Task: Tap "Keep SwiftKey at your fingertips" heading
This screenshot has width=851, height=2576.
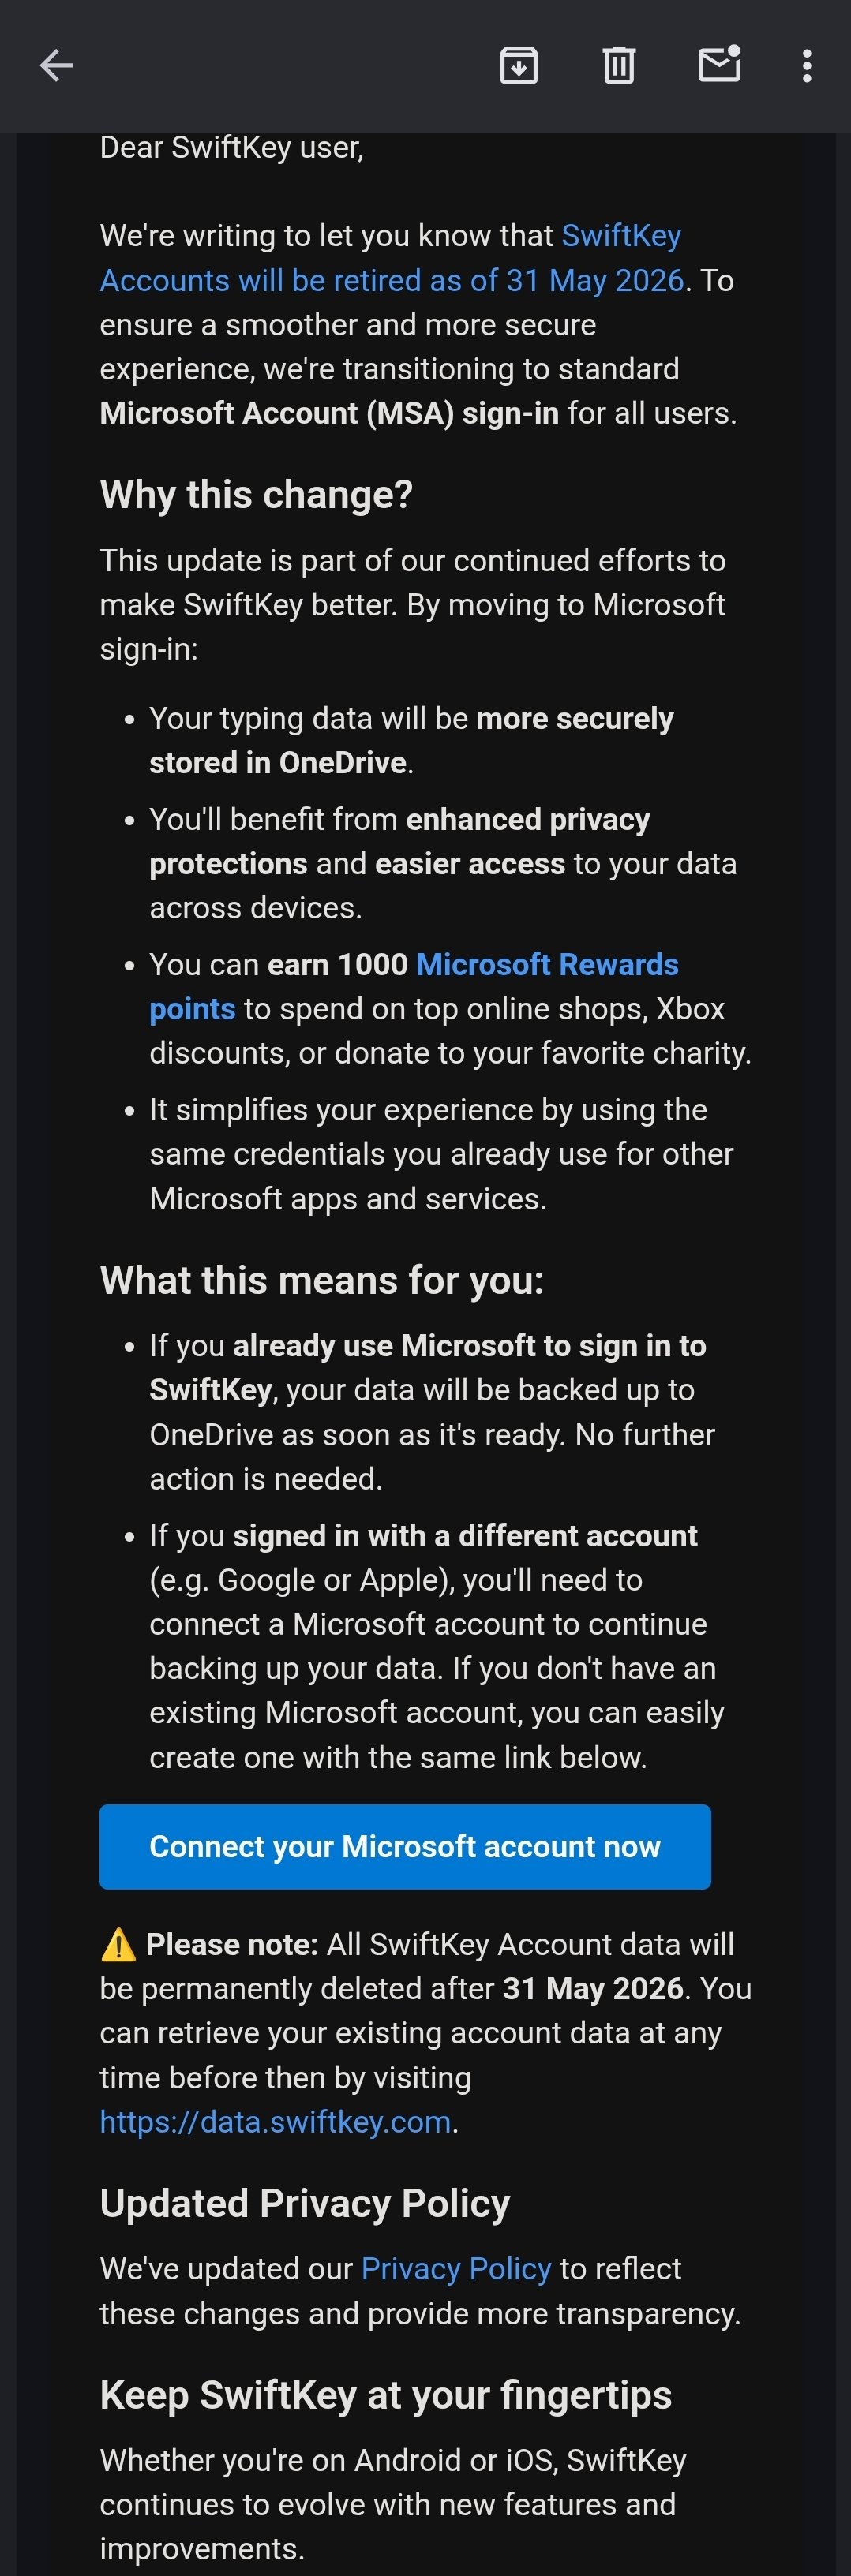Action: (385, 2395)
